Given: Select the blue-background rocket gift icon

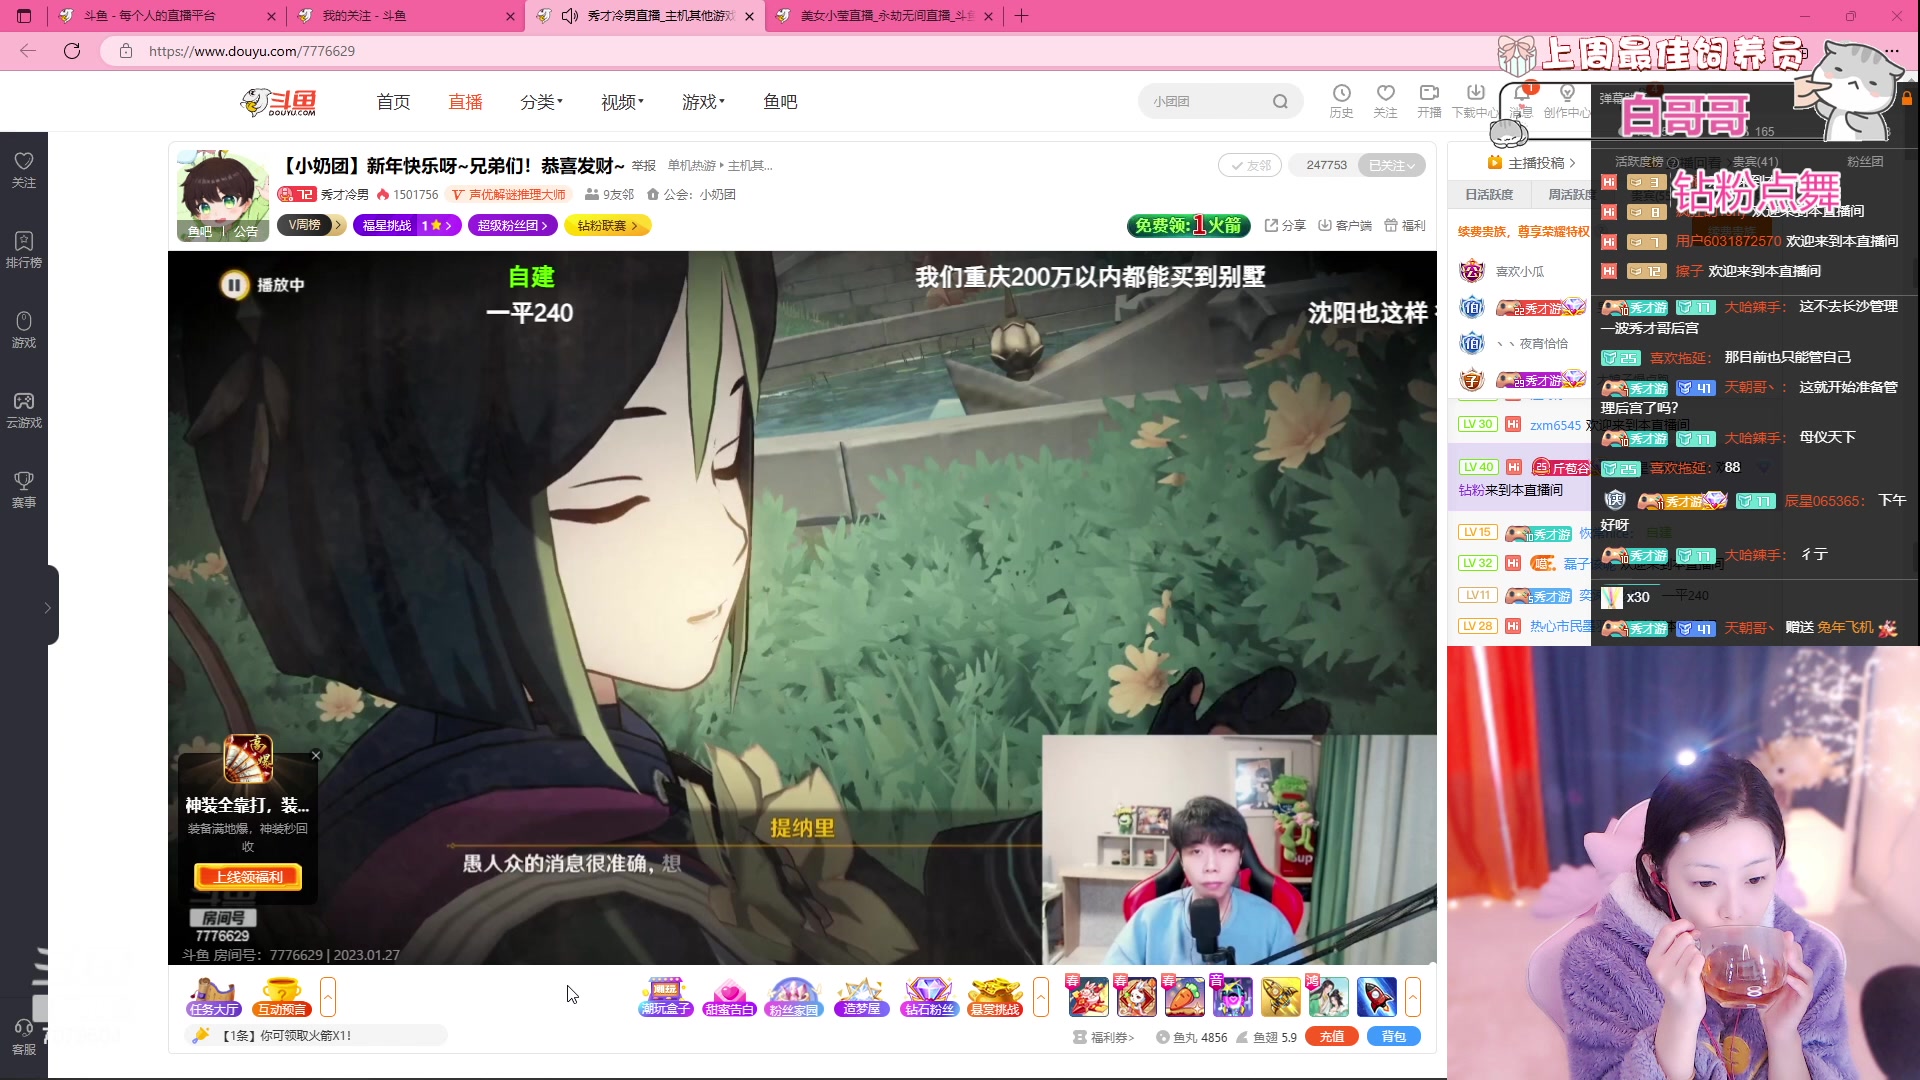Looking at the screenshot, I should pyautogui.click(x=1376, y=997).
